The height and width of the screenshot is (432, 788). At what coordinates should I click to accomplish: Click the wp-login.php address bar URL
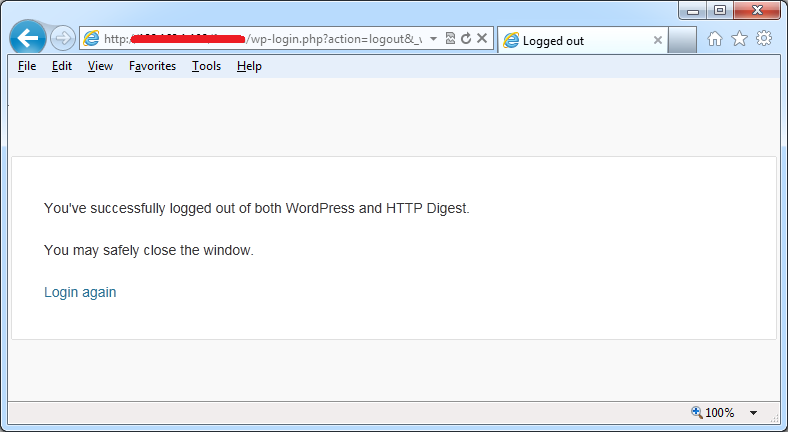pyautogui.click(x=263, y=39)
